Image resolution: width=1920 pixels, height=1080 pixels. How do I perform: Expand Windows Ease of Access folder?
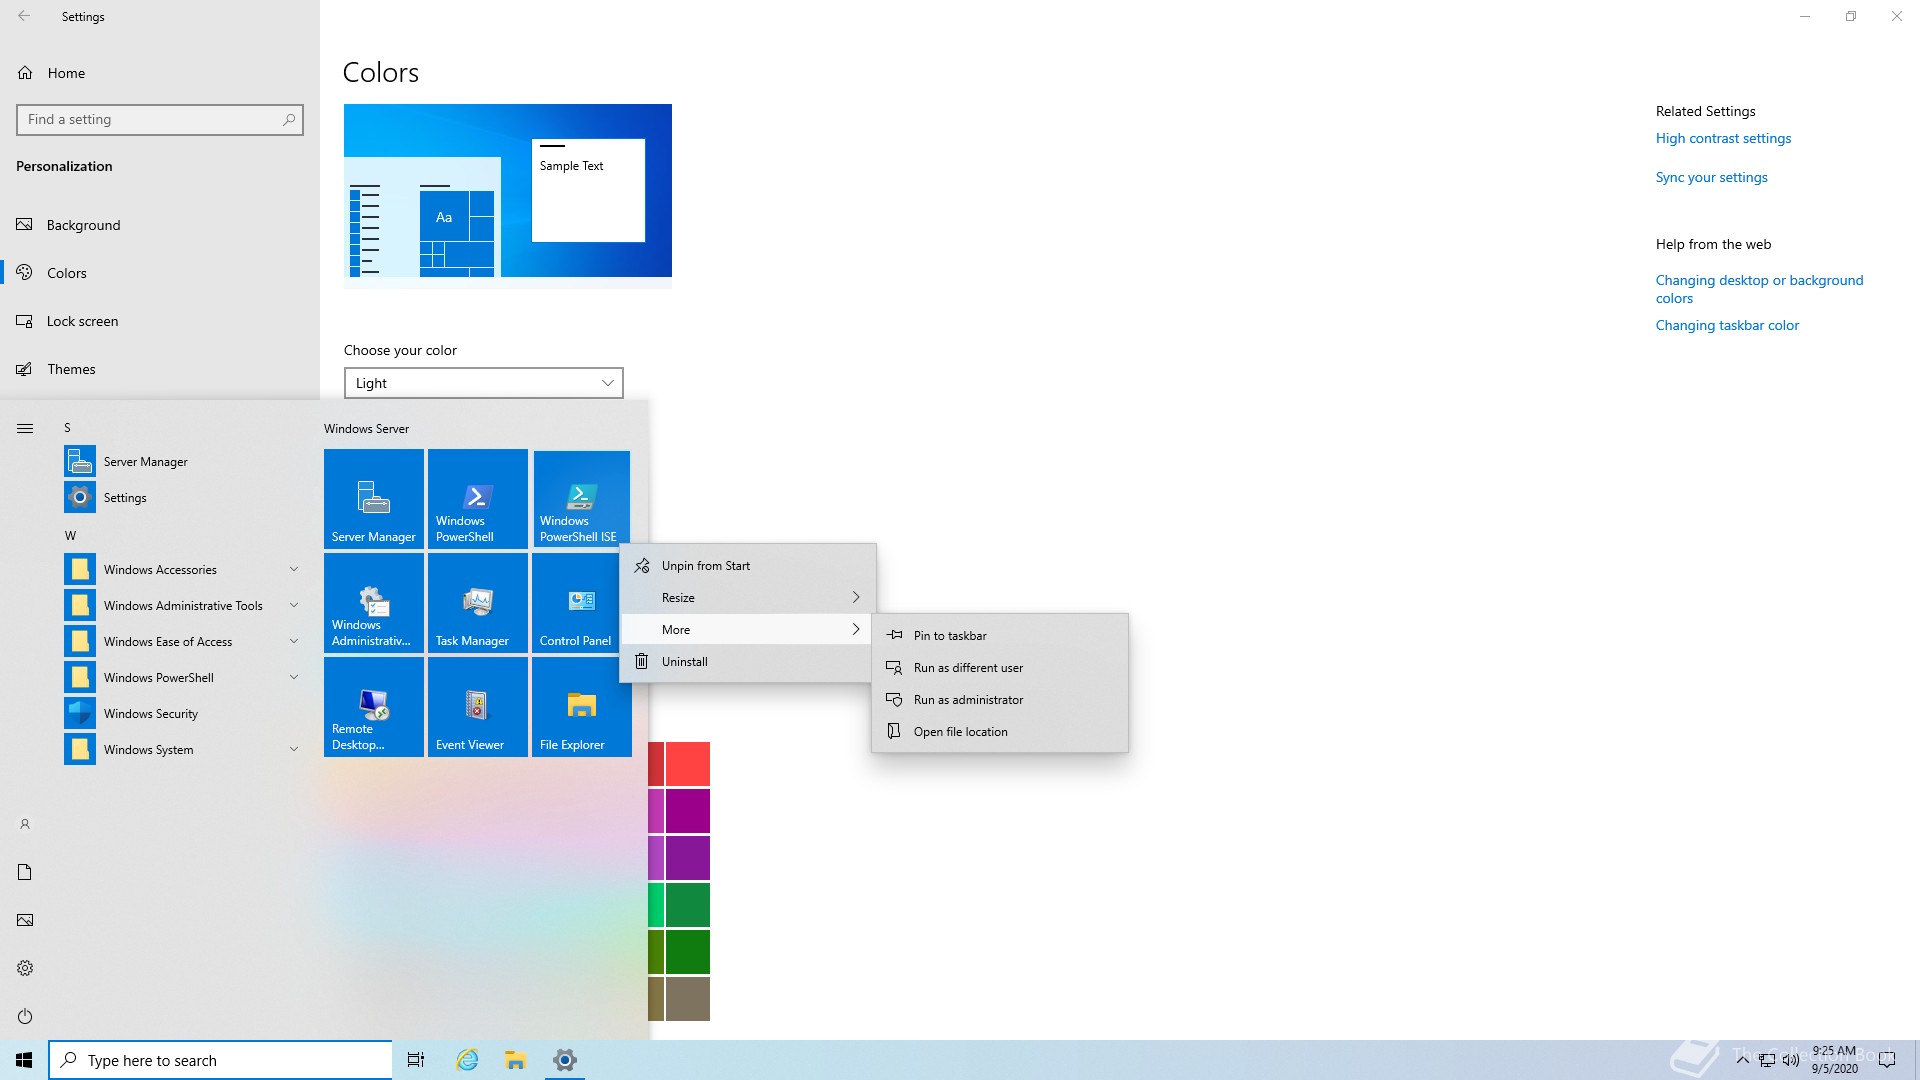pyautogui.click(x=184, y=641)
